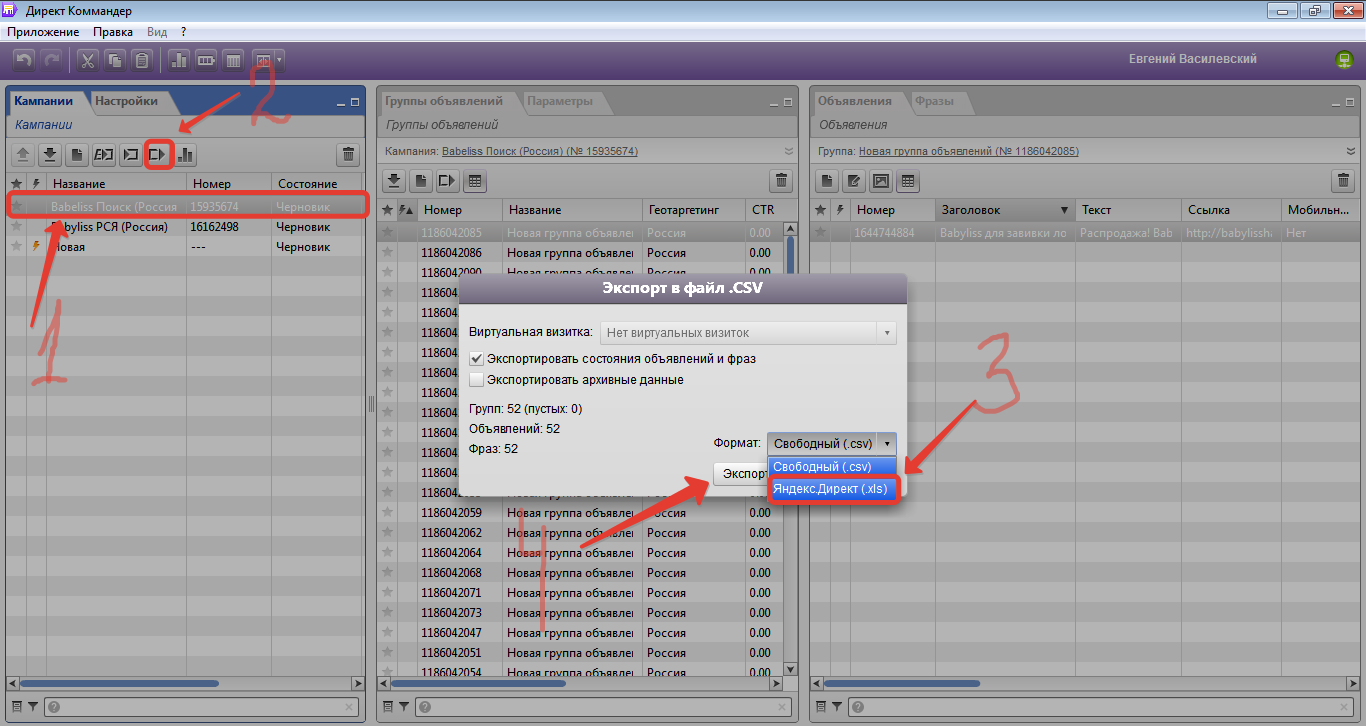
Task: Click the ad image icon in Объявления toolbar
Action: [x=880, y=181]
